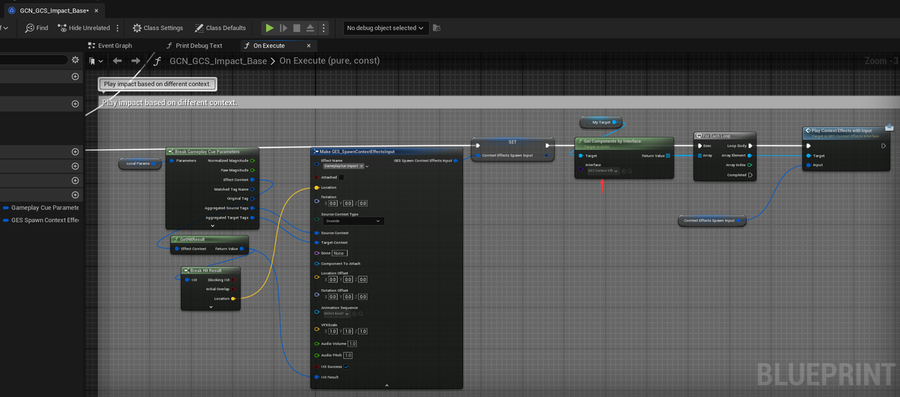900x397 pixels.
Task: Collapse Make GES_SpawnContextEffectsInput node pins
Action: [x=386, y=386]
